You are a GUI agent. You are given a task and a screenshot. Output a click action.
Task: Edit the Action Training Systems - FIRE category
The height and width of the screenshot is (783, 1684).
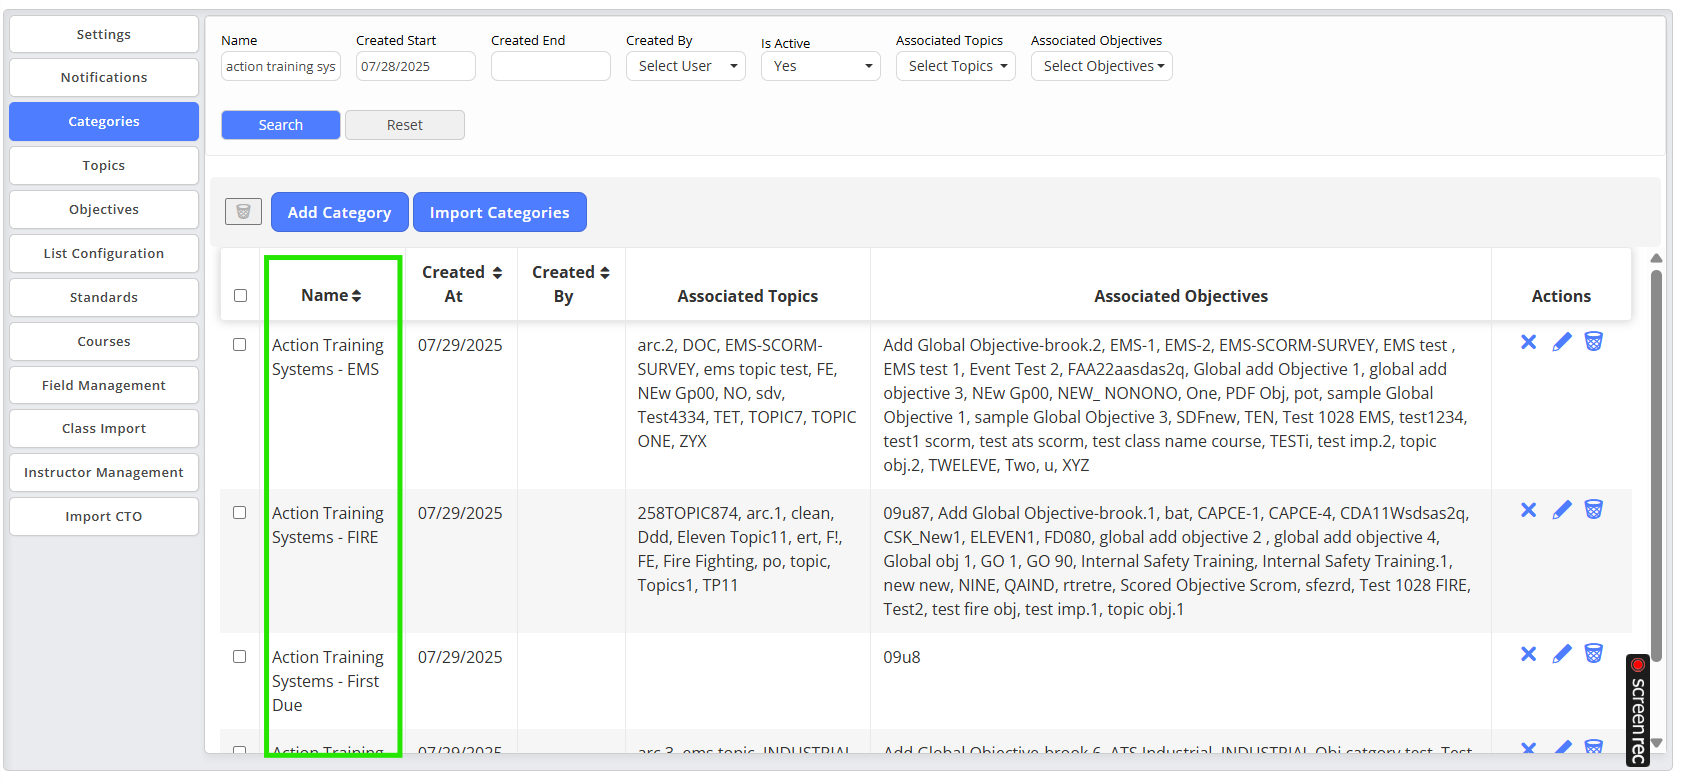click(1561, 510)
